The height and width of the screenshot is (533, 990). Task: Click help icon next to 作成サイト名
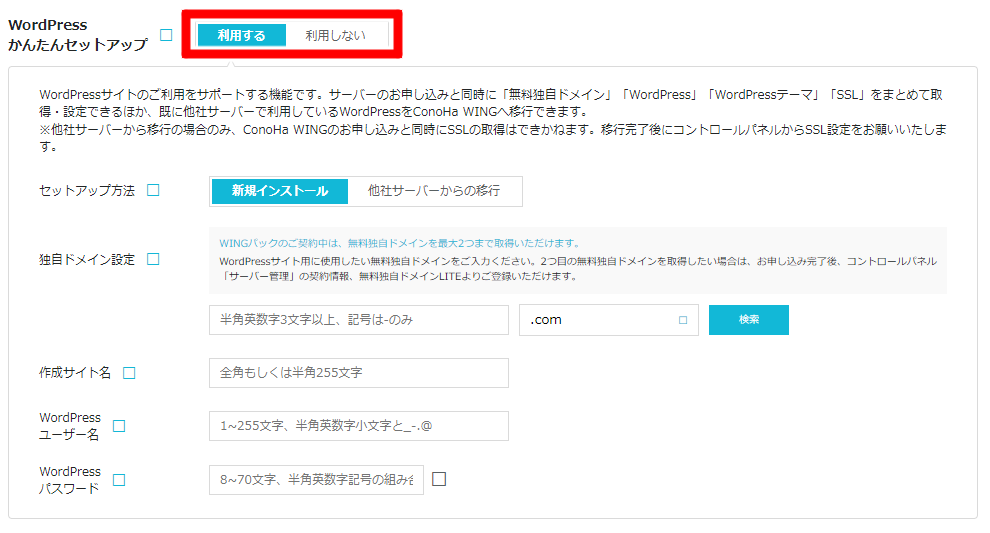pos(129,373)
